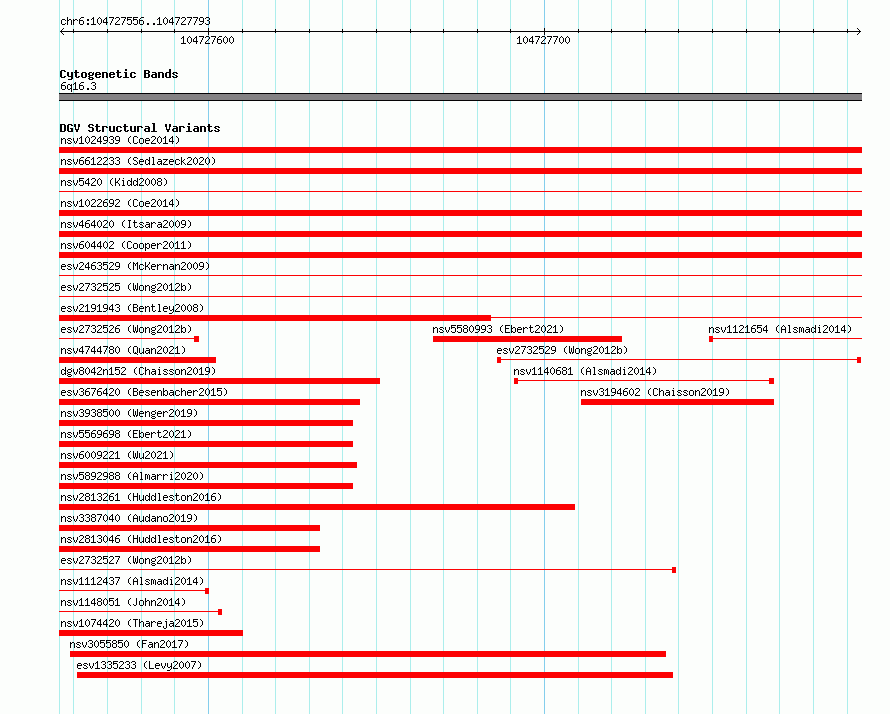Select nsv2813046 (Huddleston2016) variant
This screenshot has width=890, height=714.
(x=141, y=539)
